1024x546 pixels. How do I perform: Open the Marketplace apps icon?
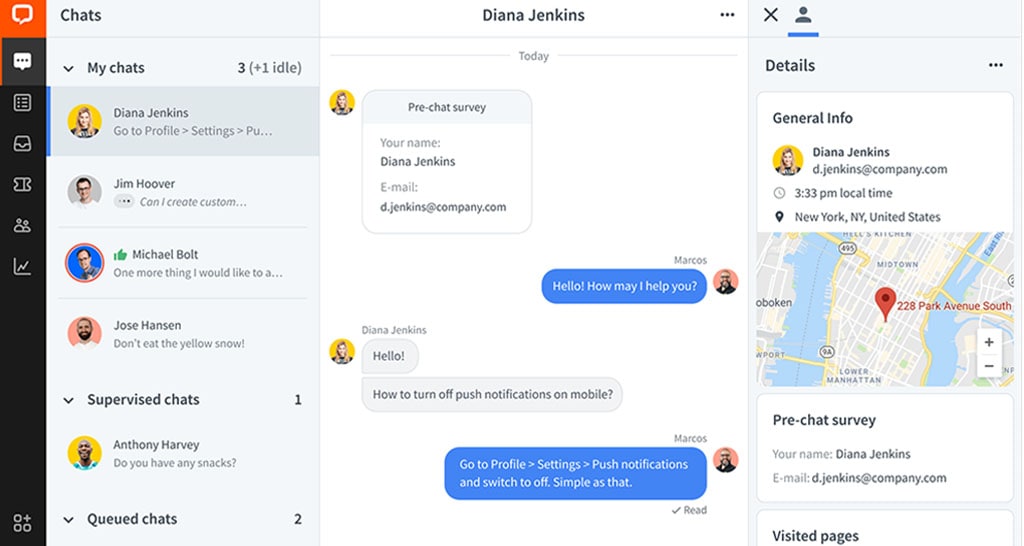22,522
